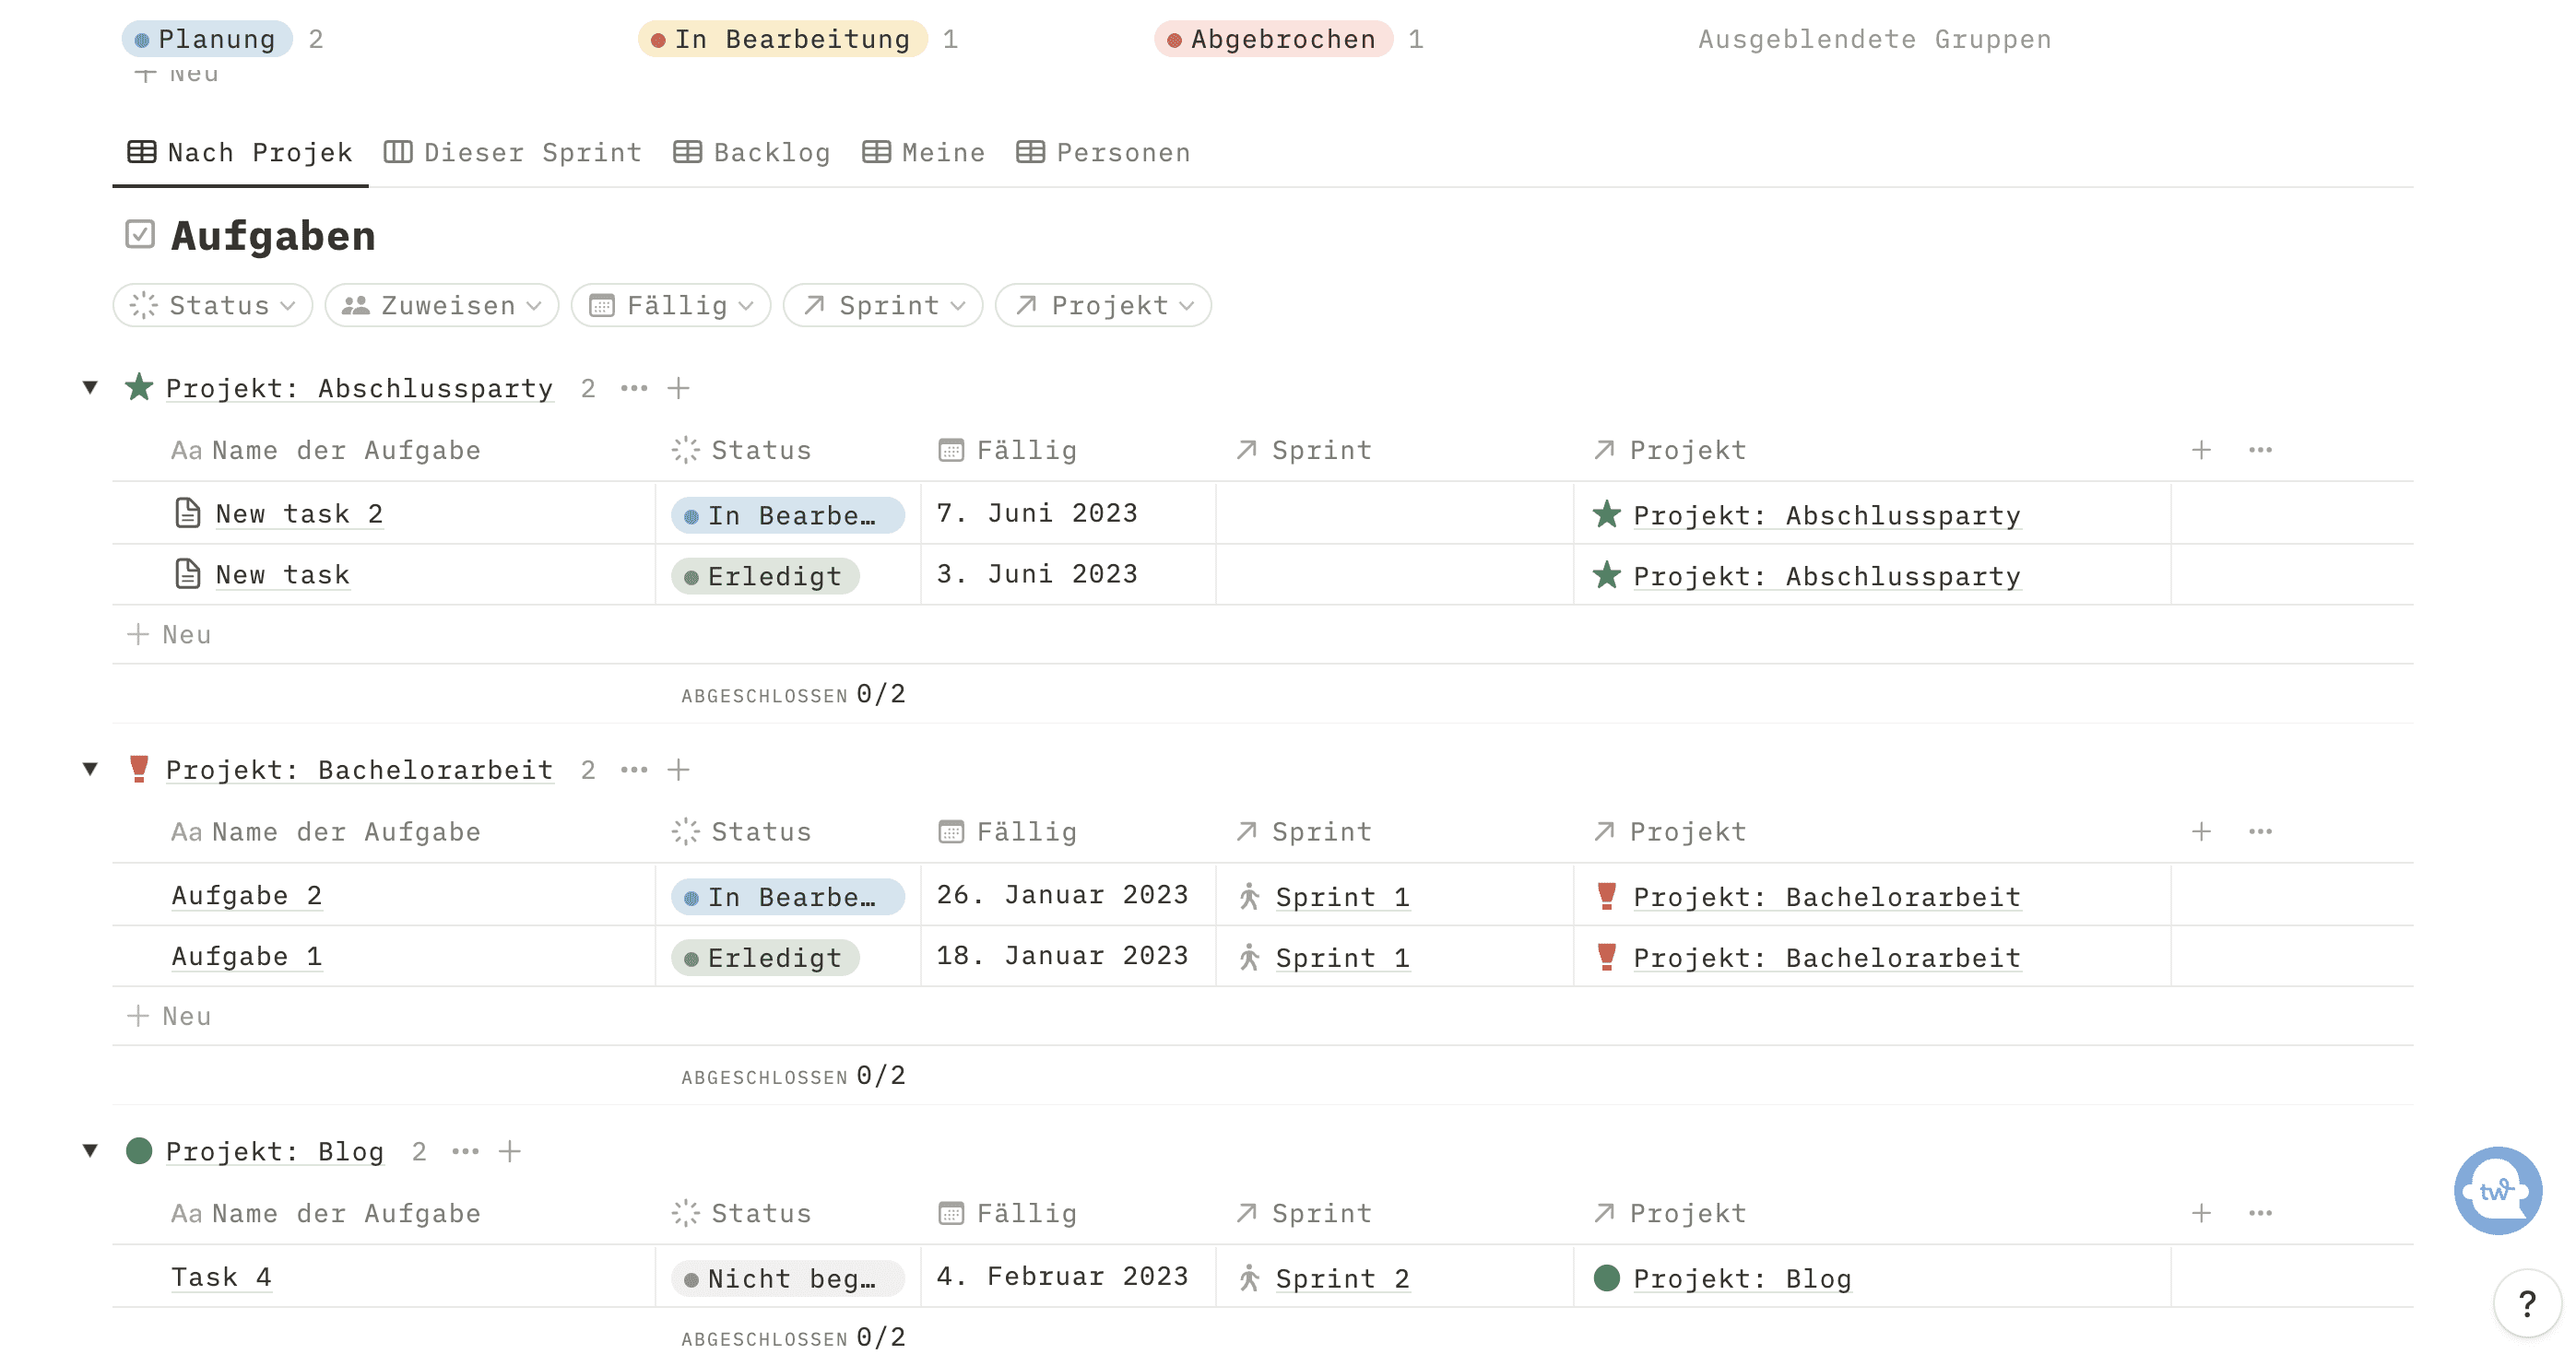The width and height of the screenshot is (2576, 1366).
Task: Open the Task 4 page
Action: [x=221, y=1278]
